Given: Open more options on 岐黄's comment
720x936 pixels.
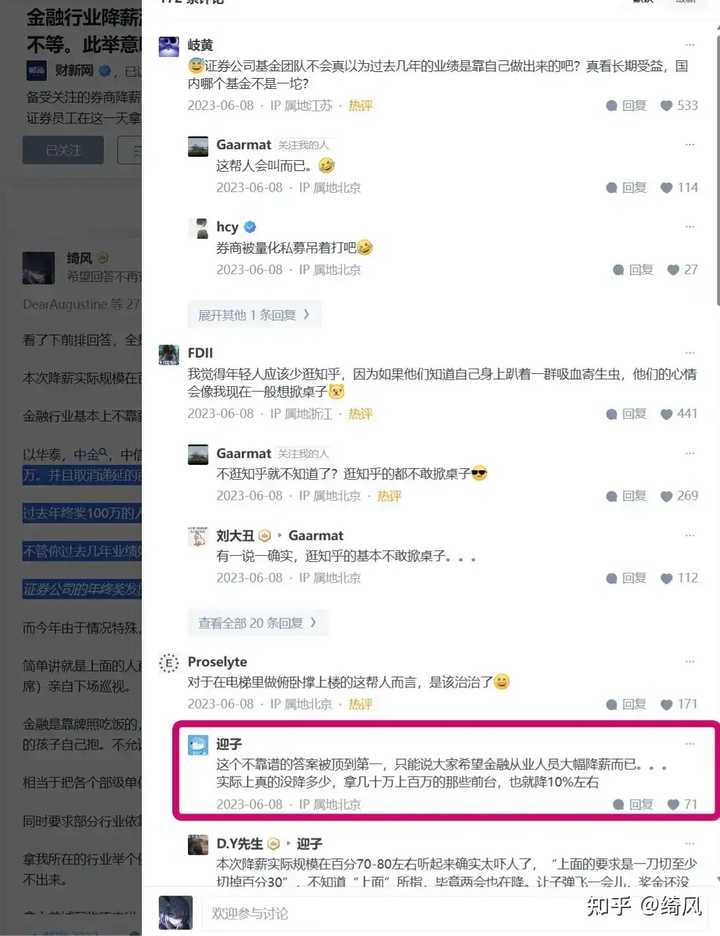Looking at the screenshot, I should pos(690,45).
